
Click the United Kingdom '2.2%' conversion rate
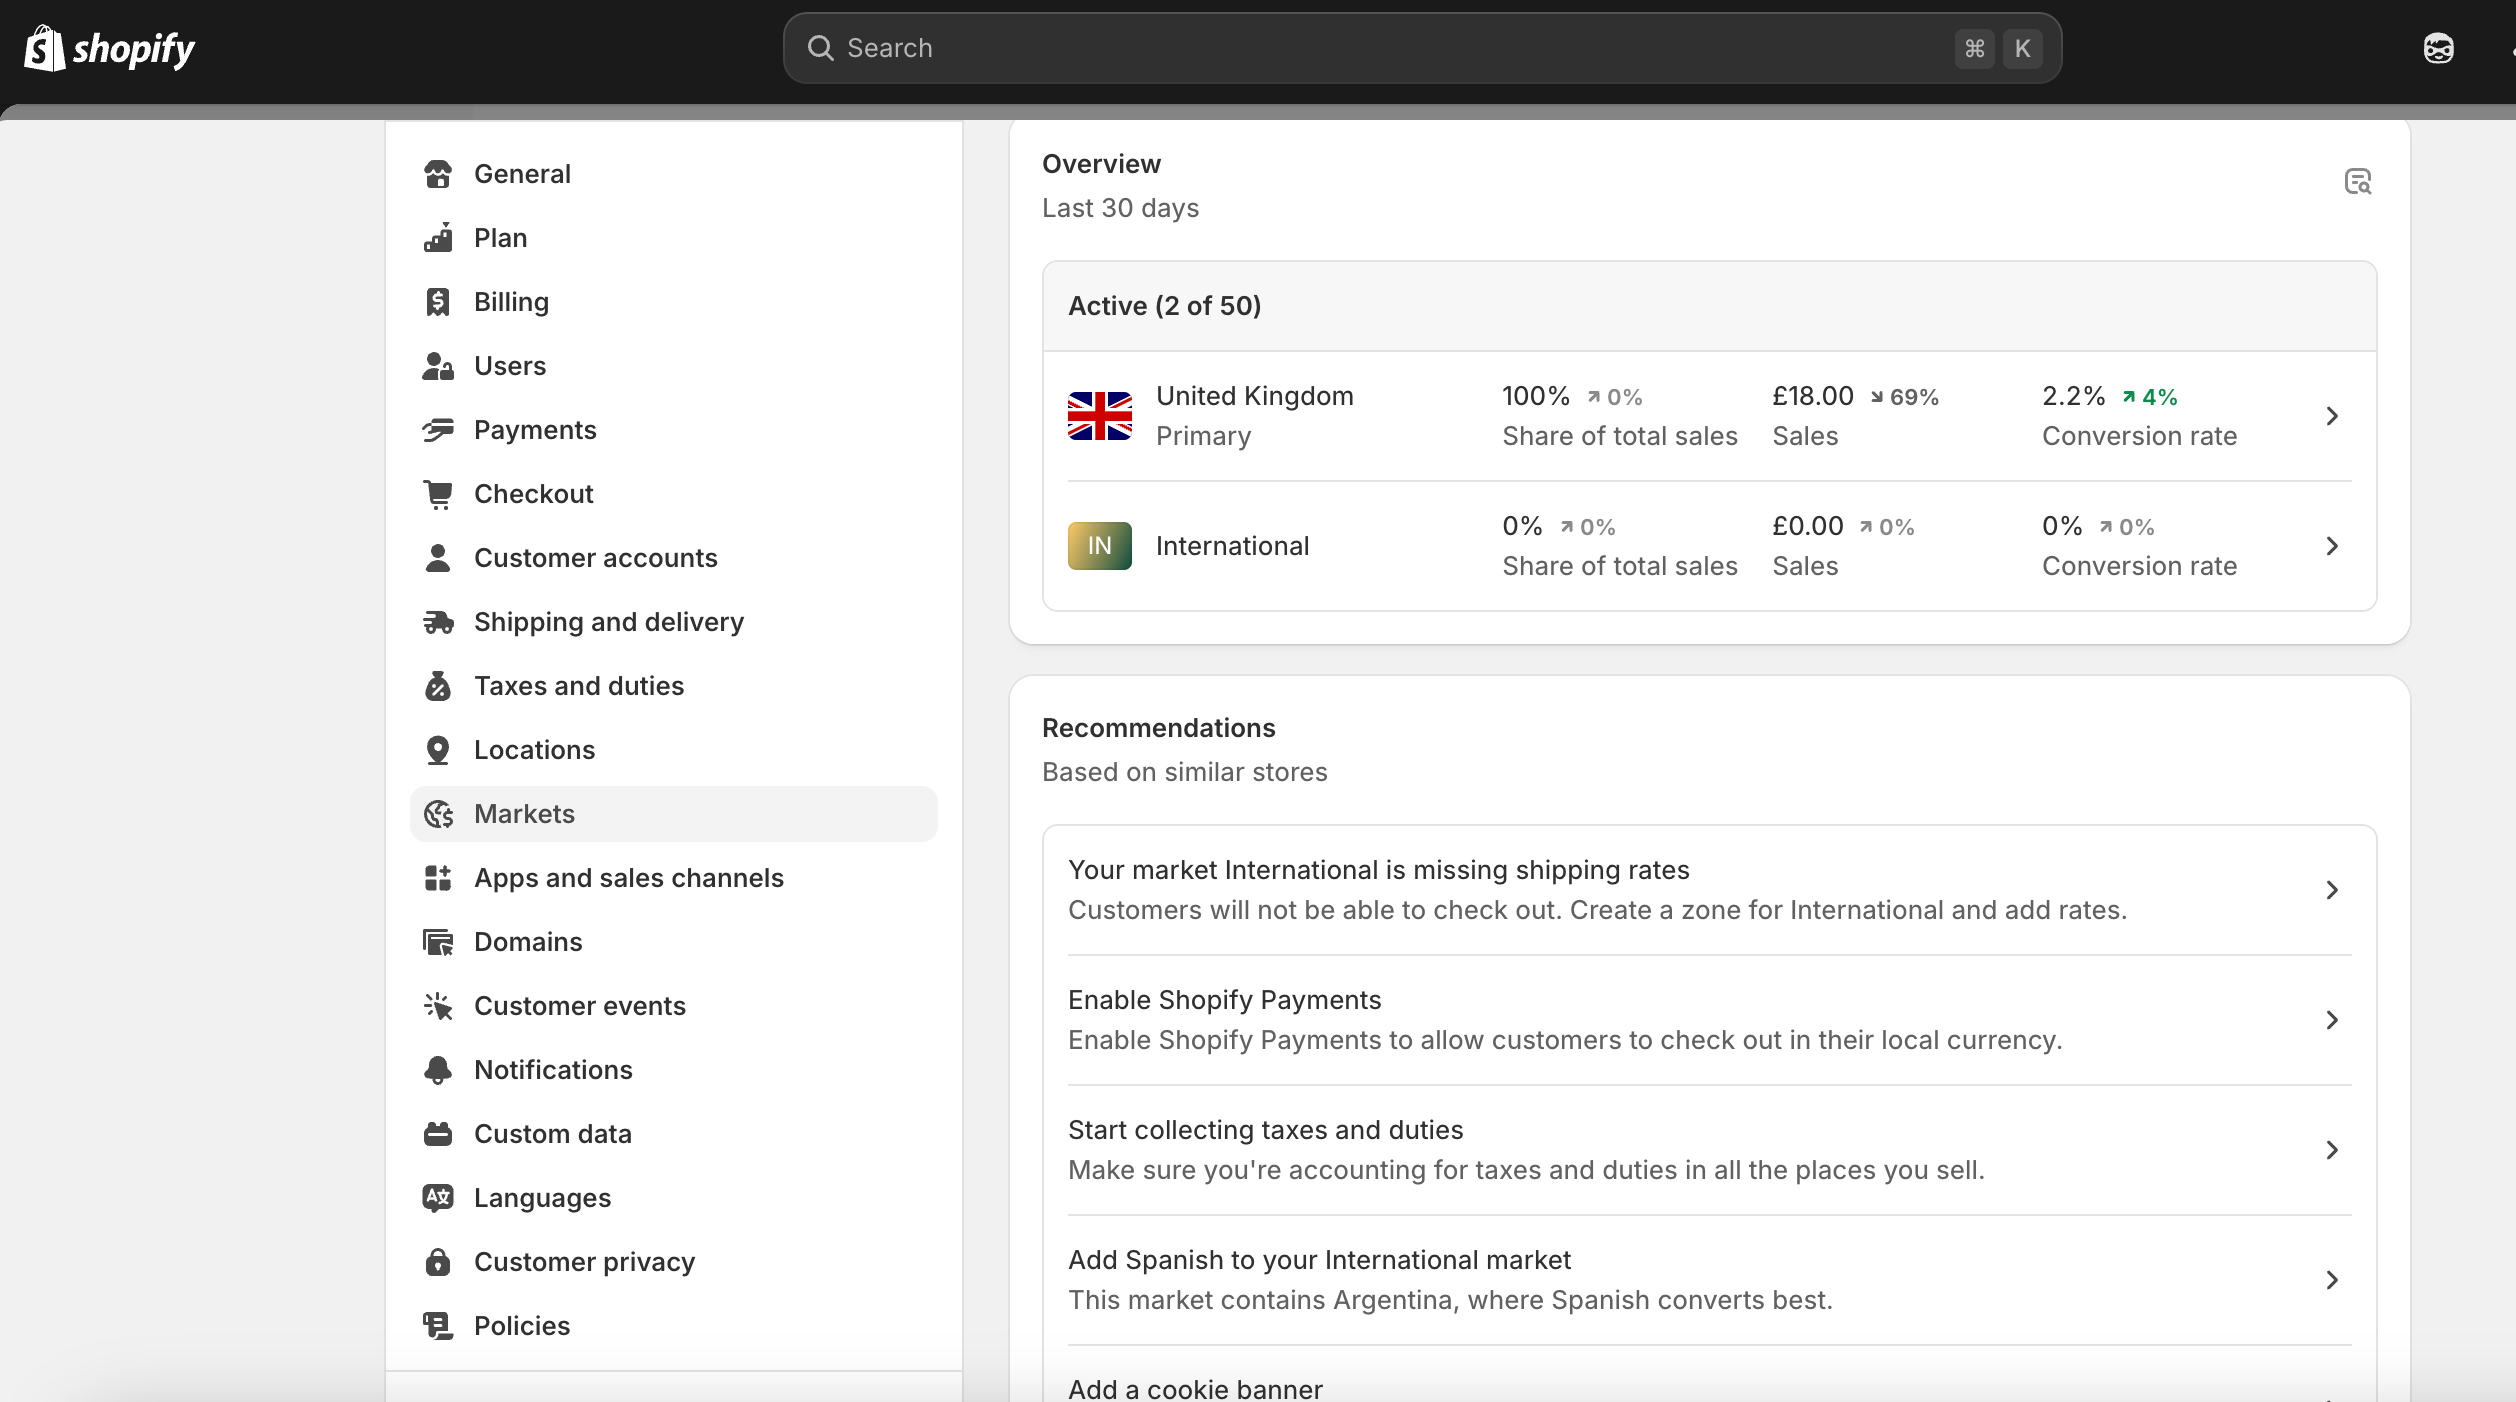(2073, 396)
